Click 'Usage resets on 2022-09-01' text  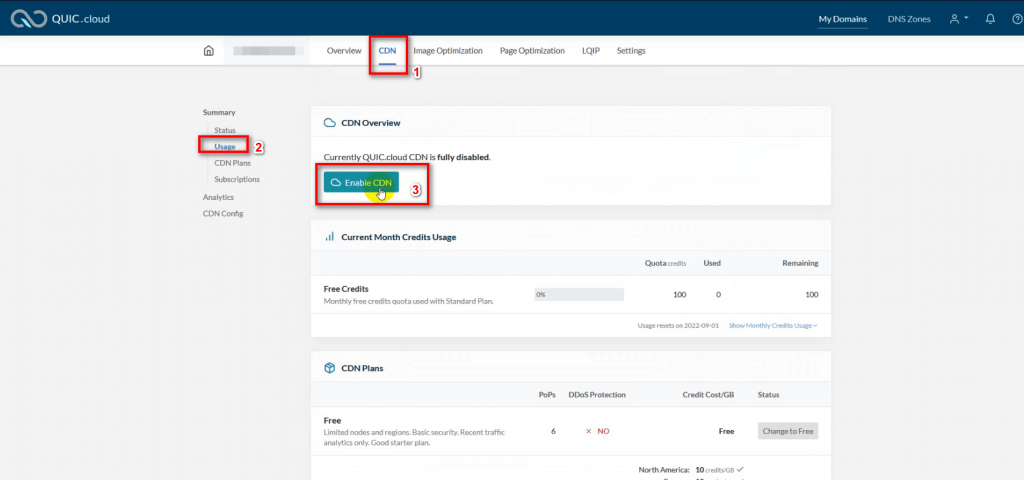pyautogui.click(x=678, y=325)
